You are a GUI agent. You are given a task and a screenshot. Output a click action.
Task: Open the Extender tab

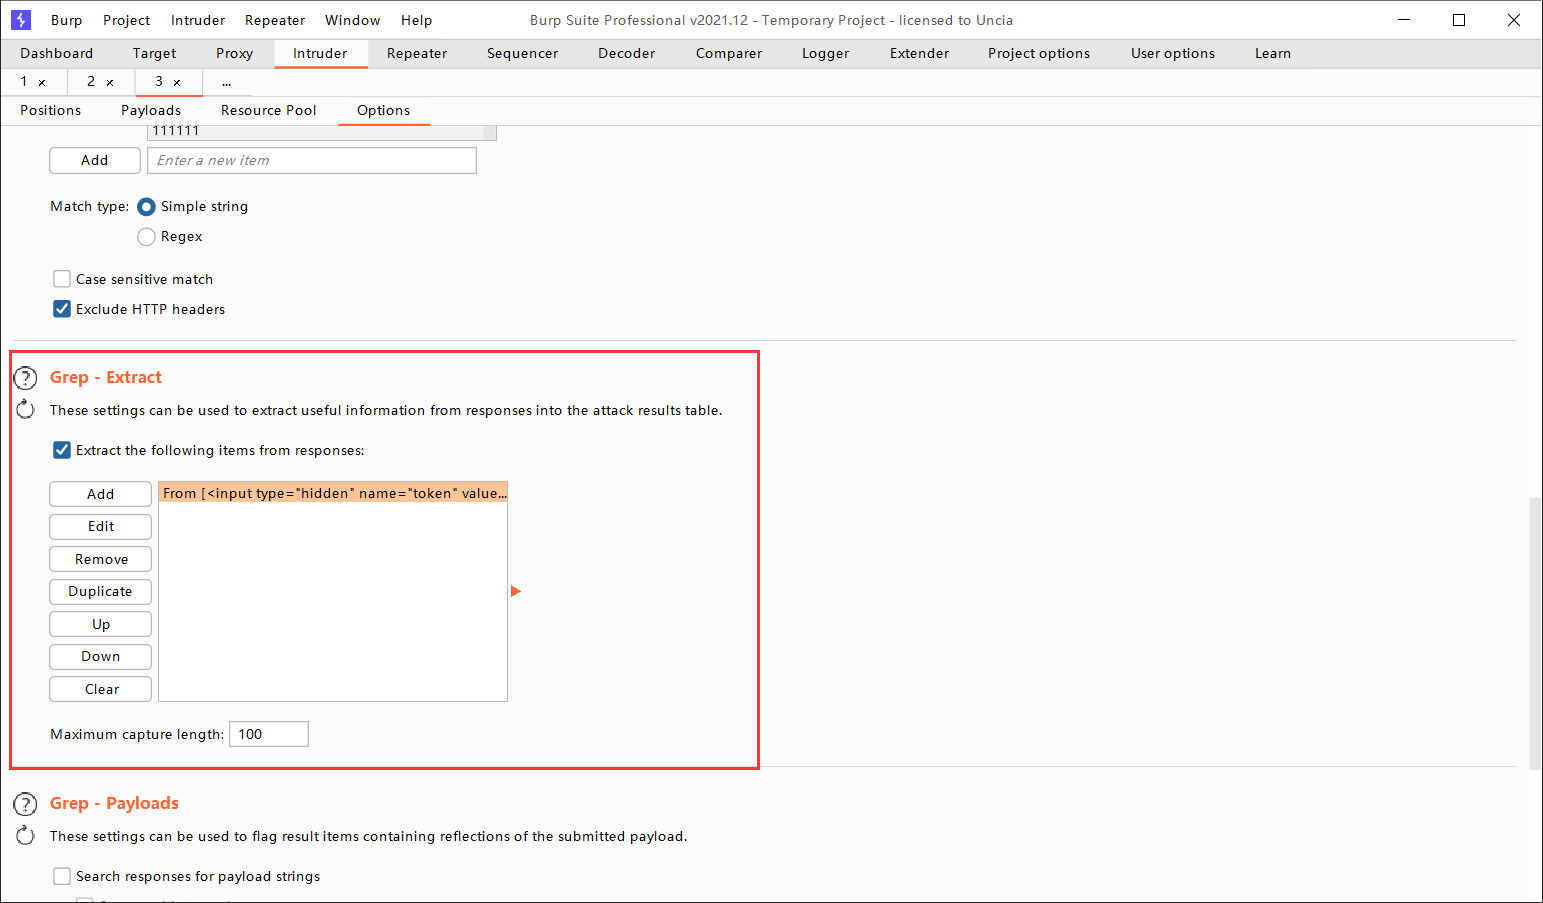click(x=920, y=53)
